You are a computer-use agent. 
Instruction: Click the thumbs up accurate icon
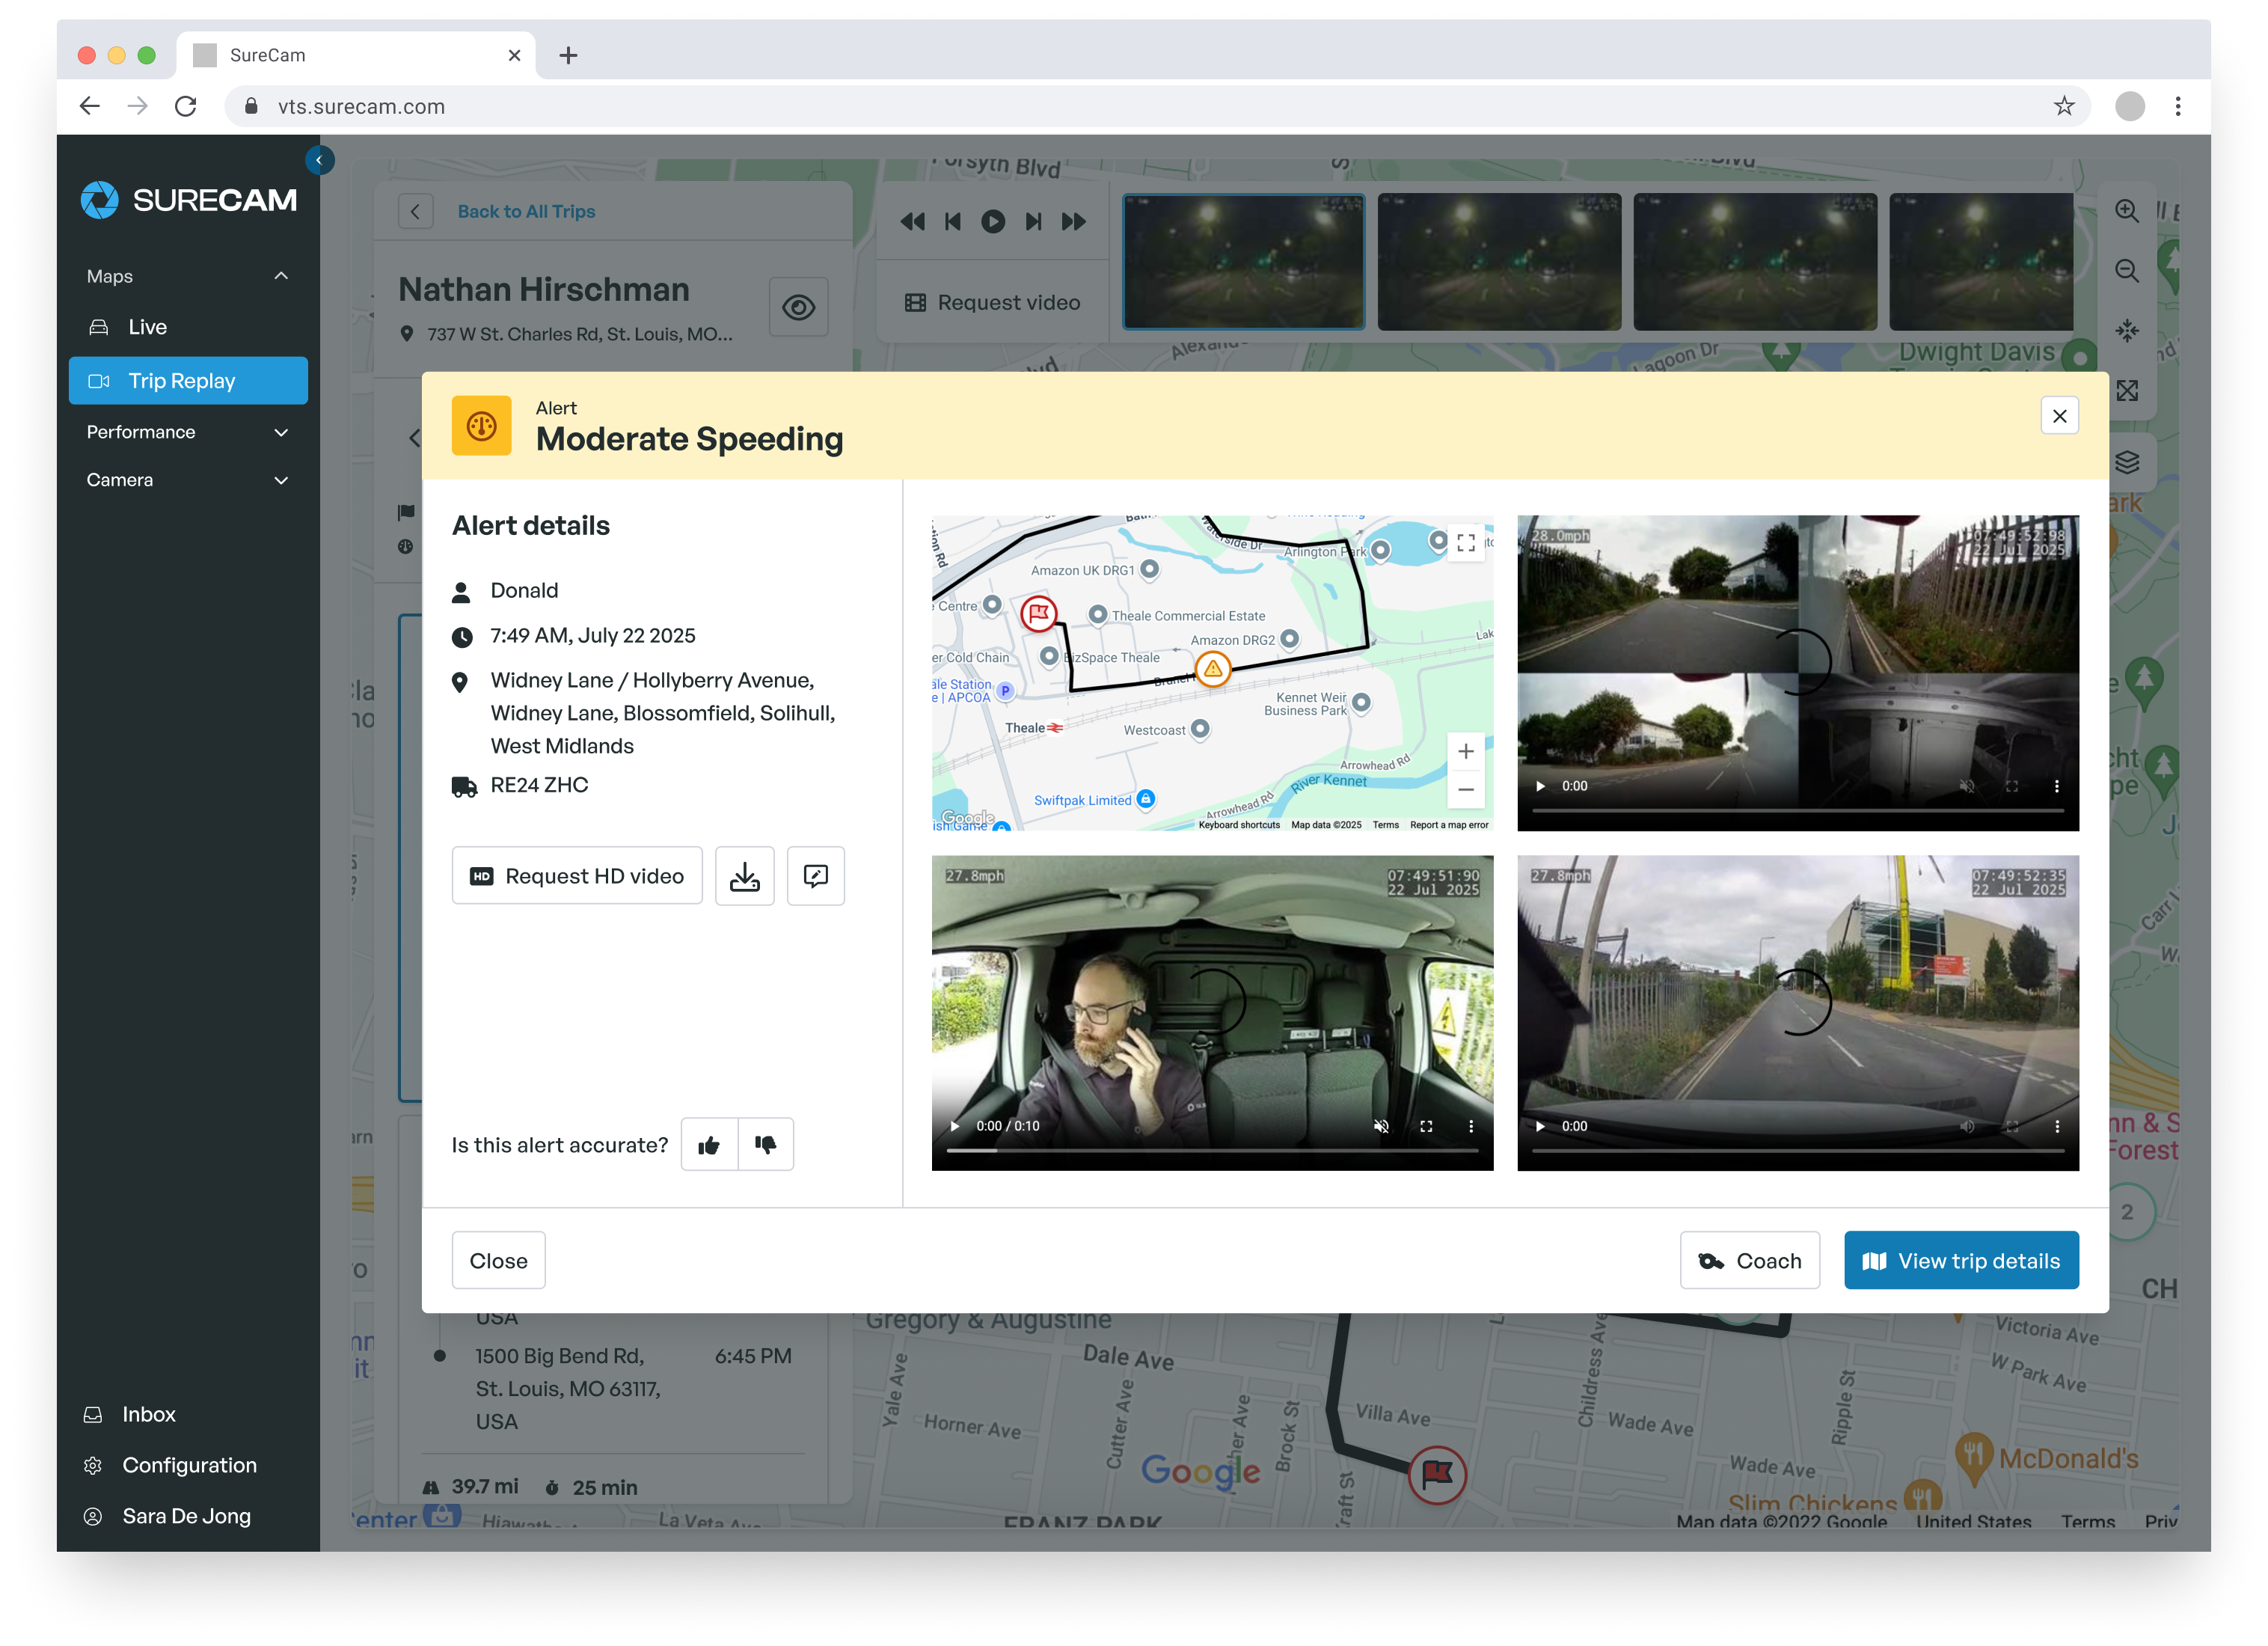tap(709, 1145)
